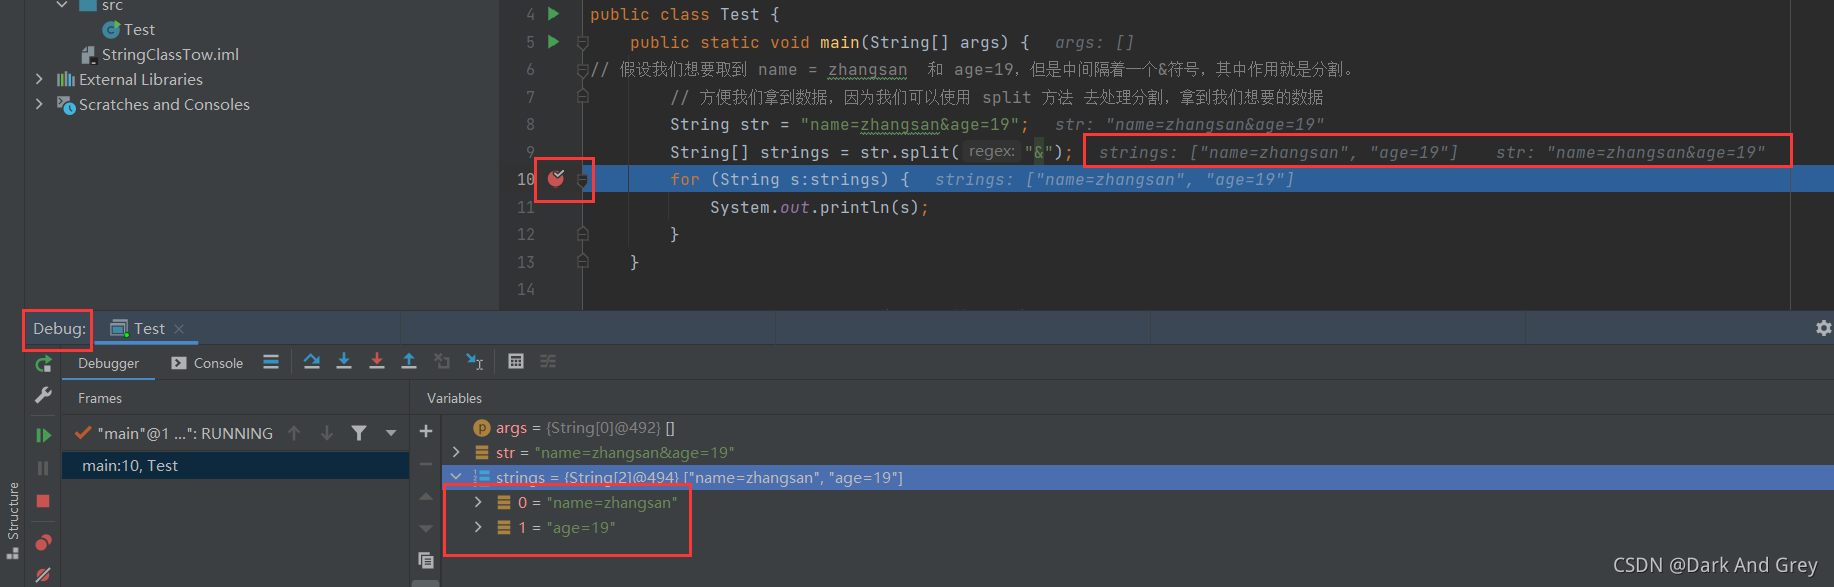Expand element 1 age=19

pyautogui.click(x=478, y=527)
